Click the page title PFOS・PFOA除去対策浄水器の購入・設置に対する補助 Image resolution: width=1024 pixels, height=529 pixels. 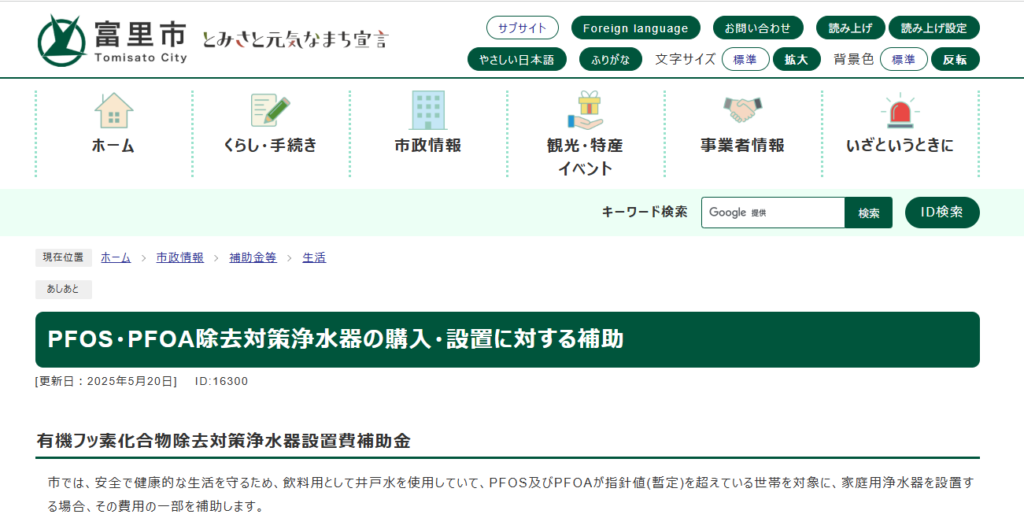pos(336,340)
